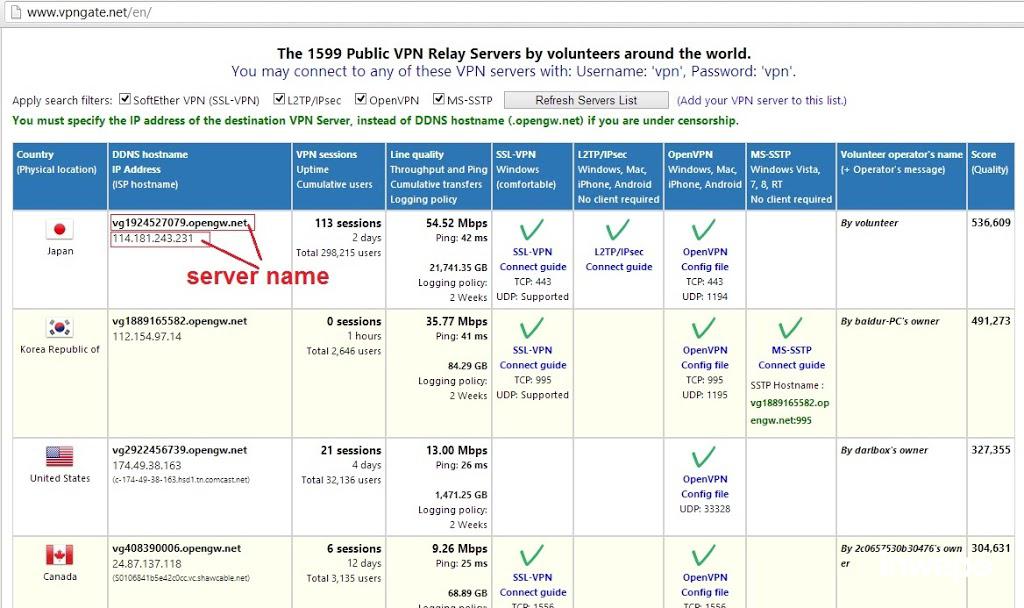Screen dimensions: 1024x608
Task: Click the DDNS hostname column header
Action: [x=200, y=176]
